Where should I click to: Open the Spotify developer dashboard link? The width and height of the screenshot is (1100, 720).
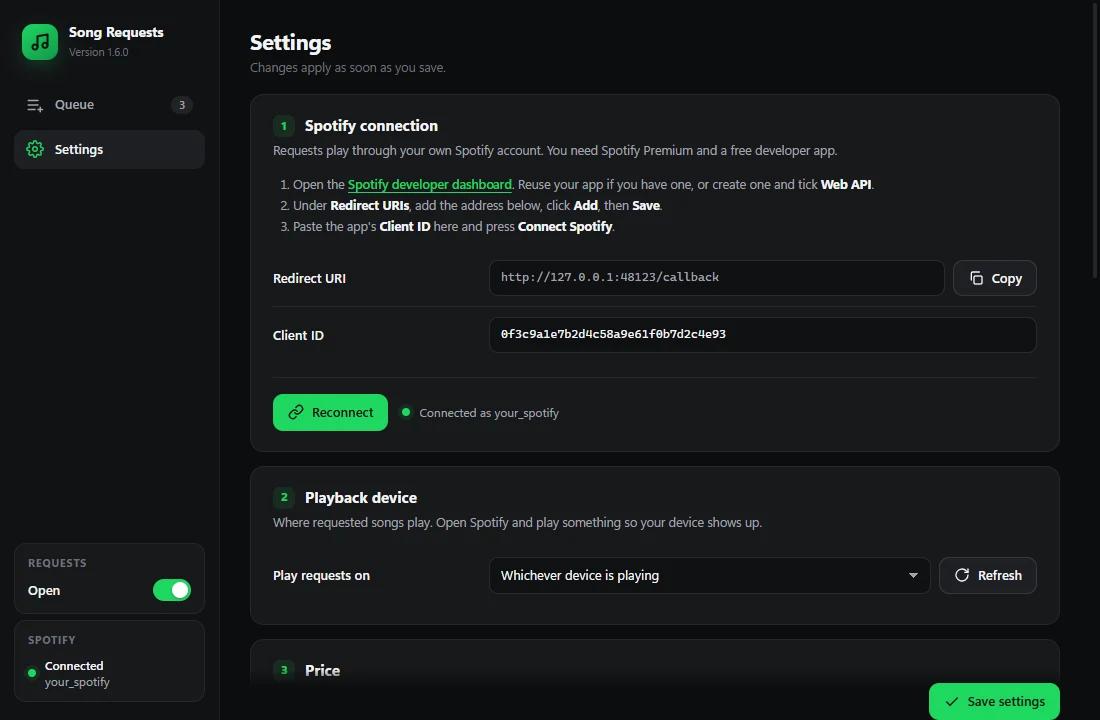tap(429, 185)
